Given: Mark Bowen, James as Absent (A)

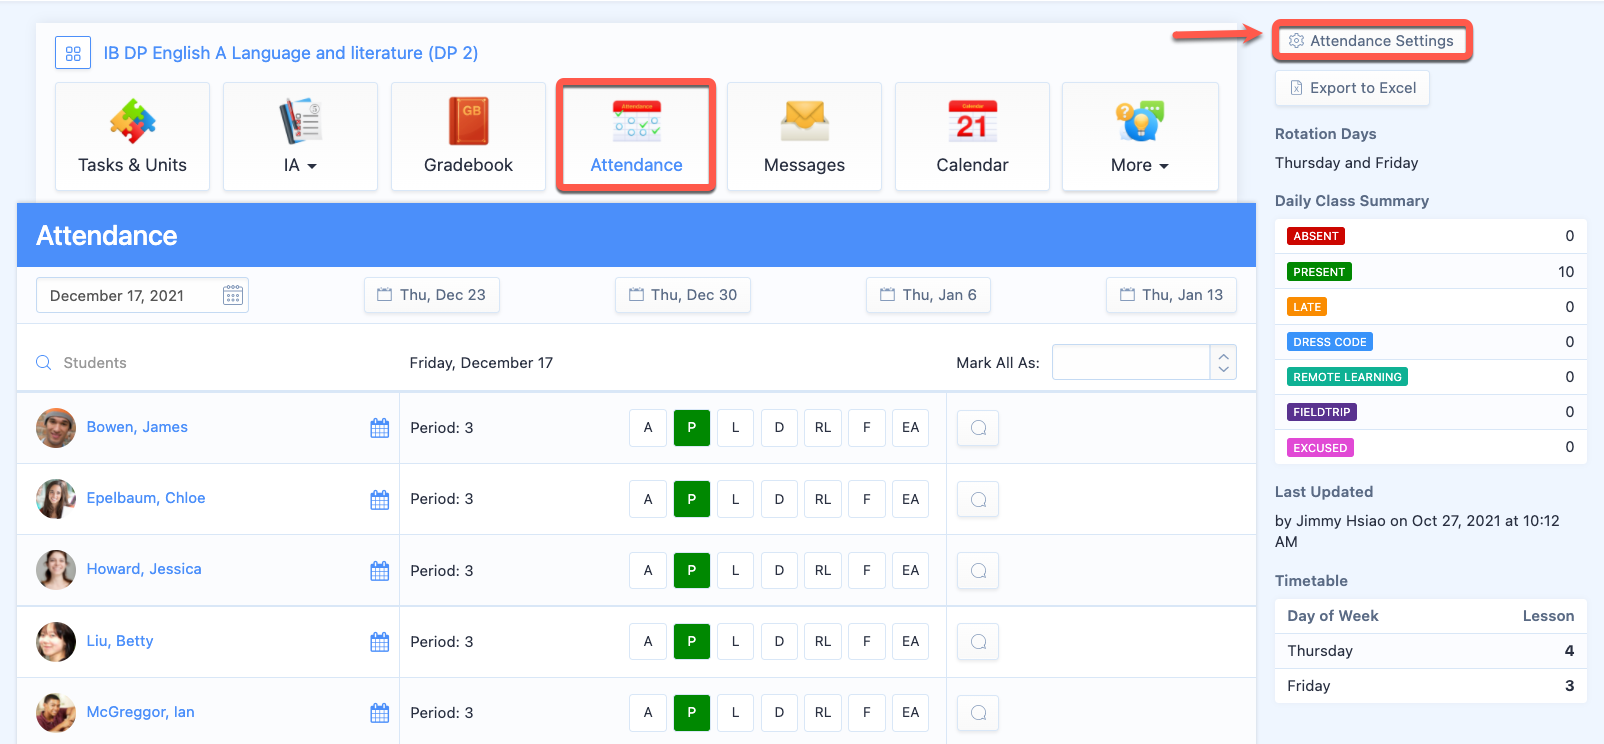Looking at the screenshot, I should (x=647, y=428).
